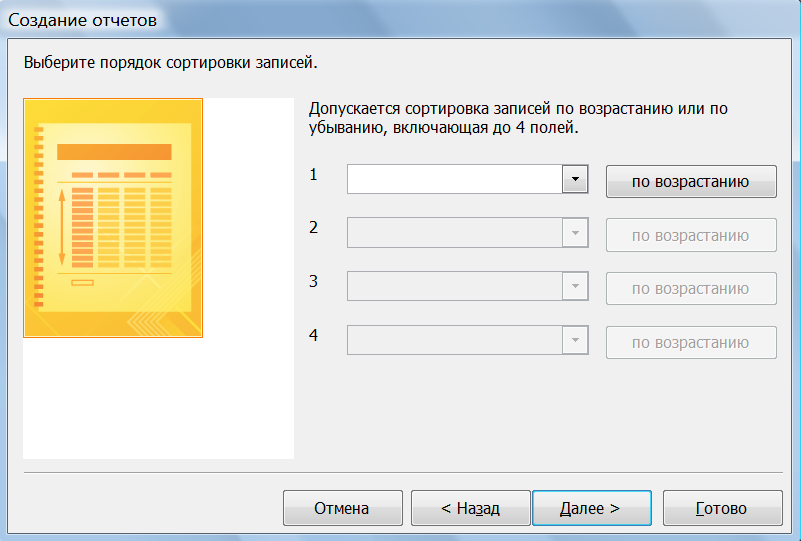Click the Отмена button

pyautogui.click(x=343, y=508)
